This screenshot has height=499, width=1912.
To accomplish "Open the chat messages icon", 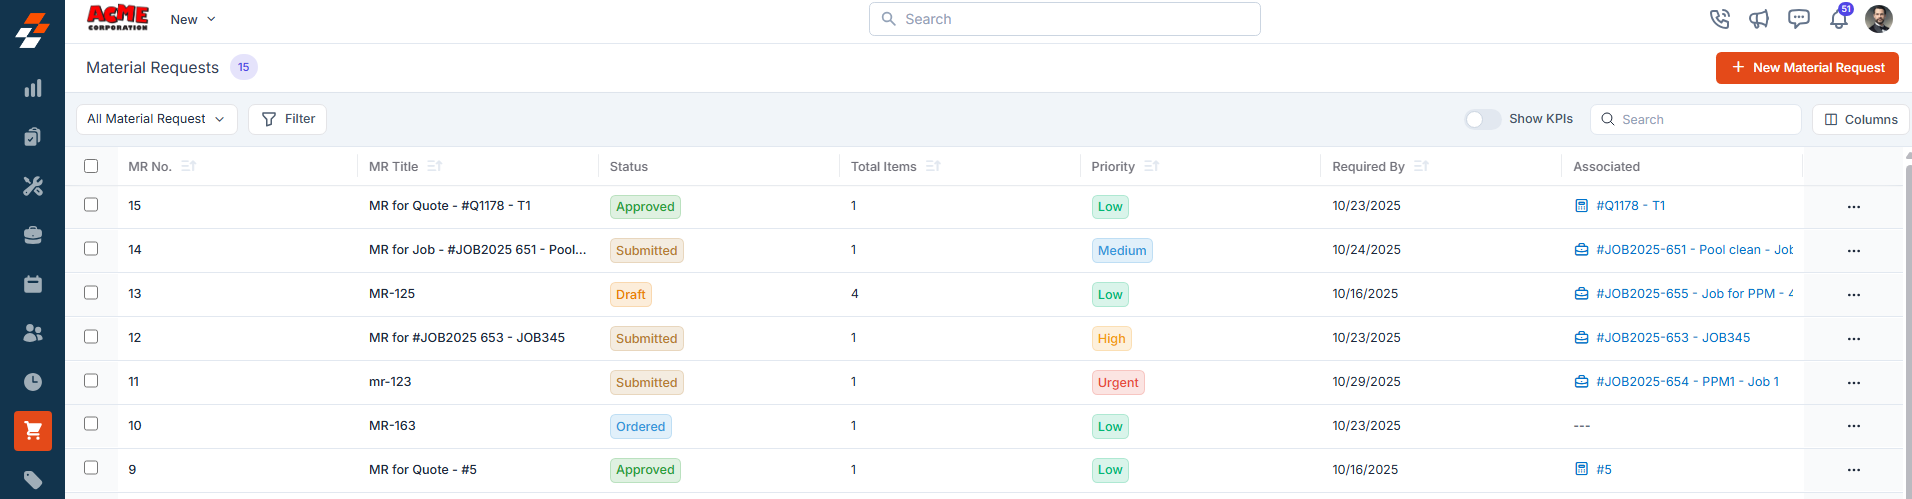I will click(1799, 19).
